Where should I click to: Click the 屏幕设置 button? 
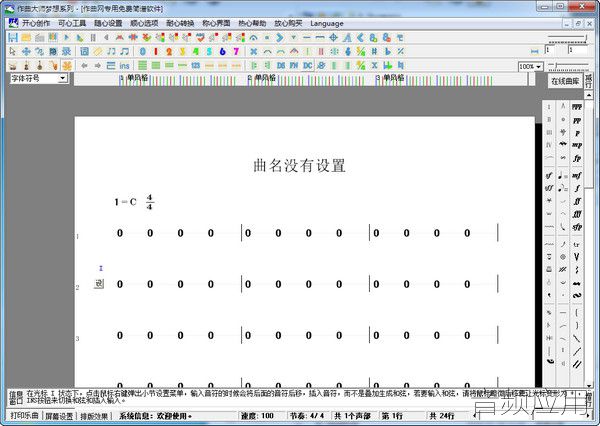[x=59, y=416]
